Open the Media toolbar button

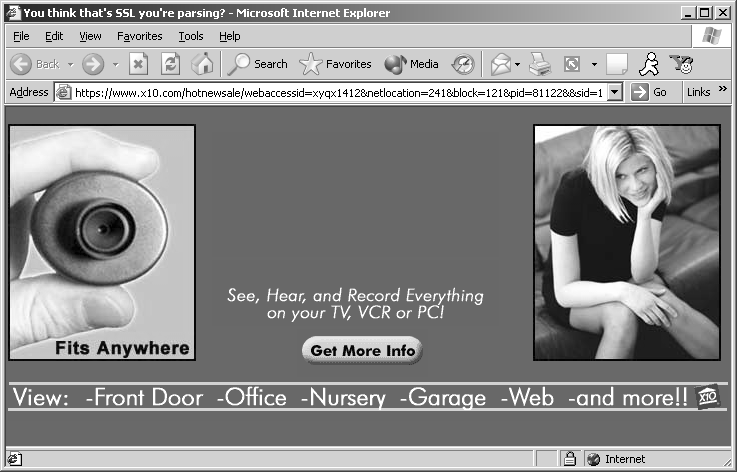pos(411,64)
